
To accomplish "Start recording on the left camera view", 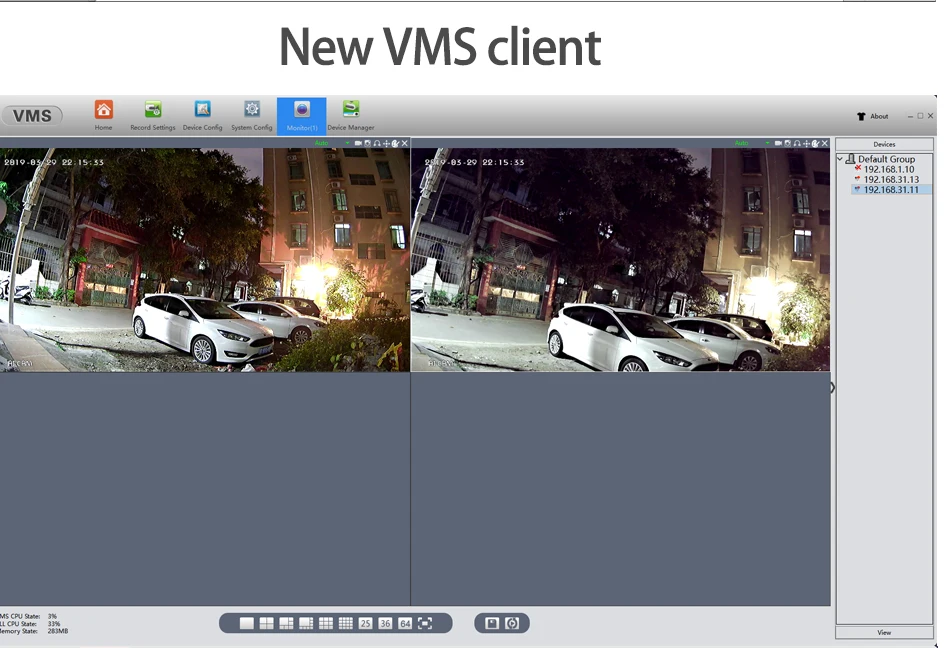I will (358, 144).
